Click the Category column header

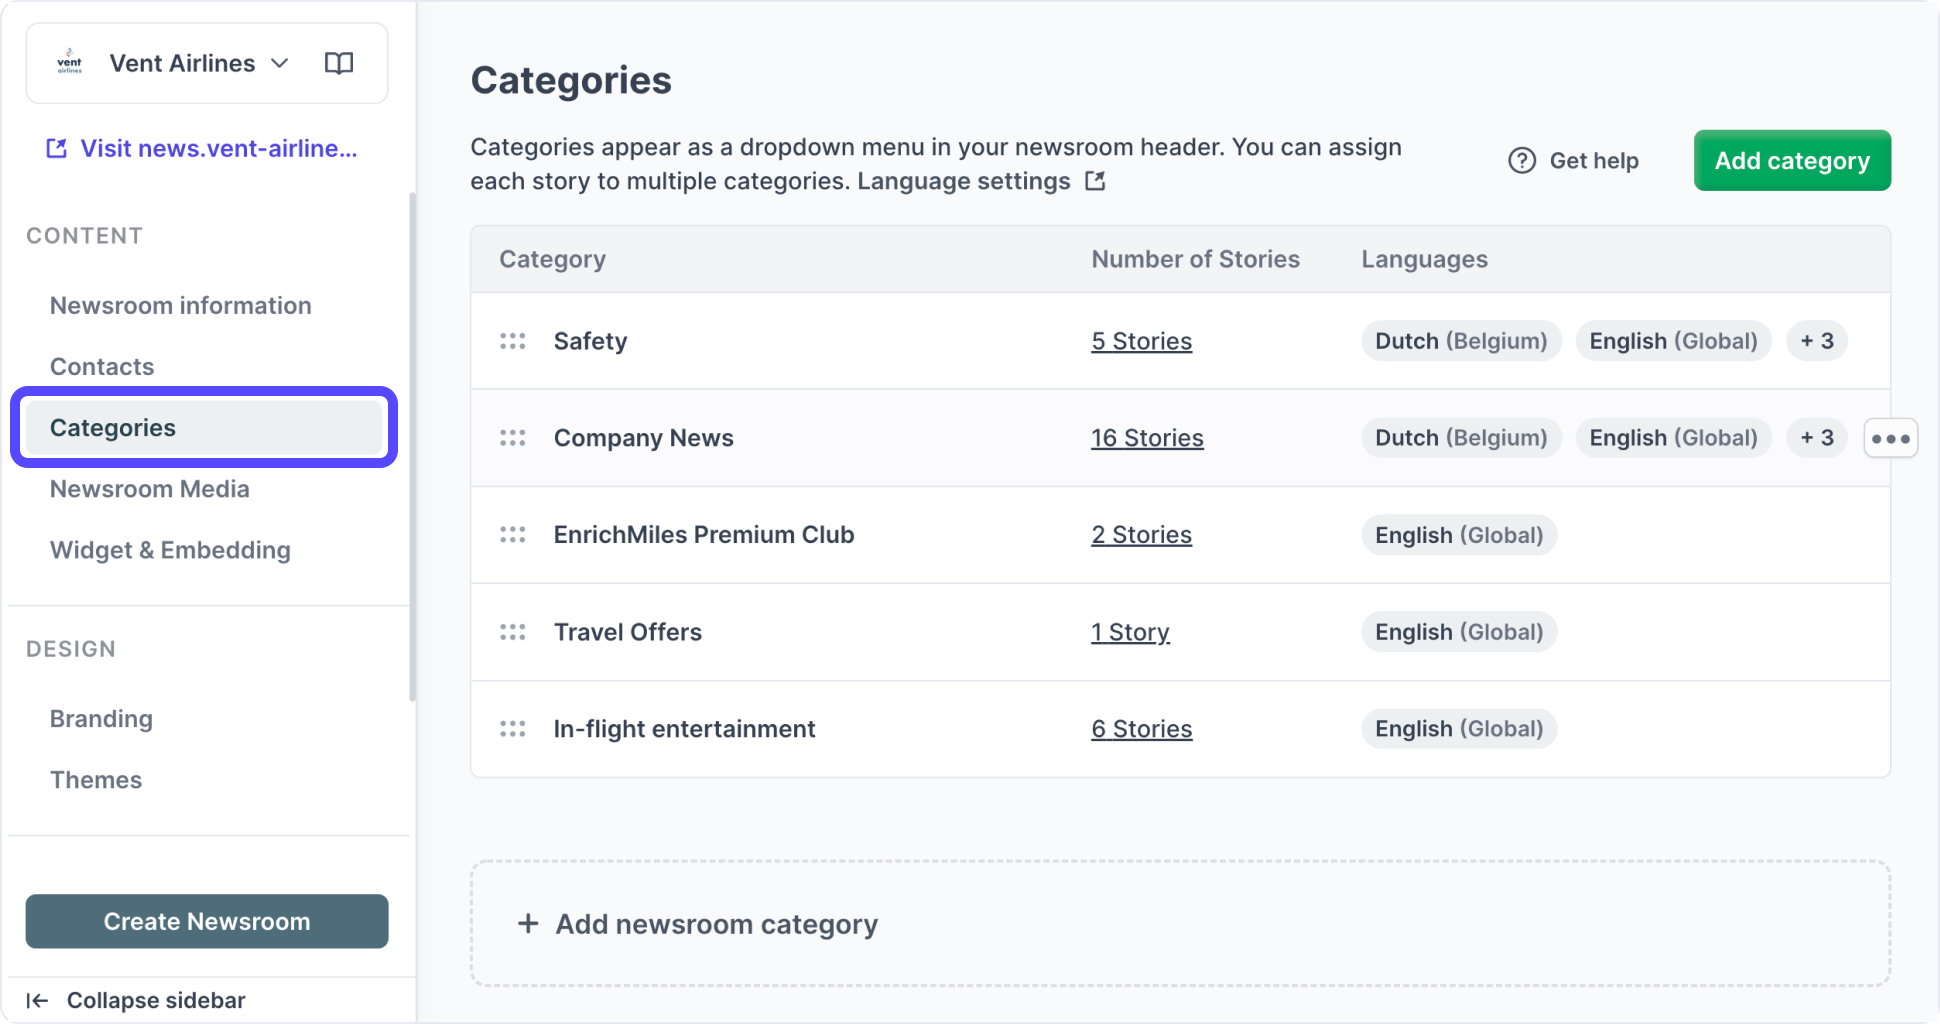[x=552, y=259]
